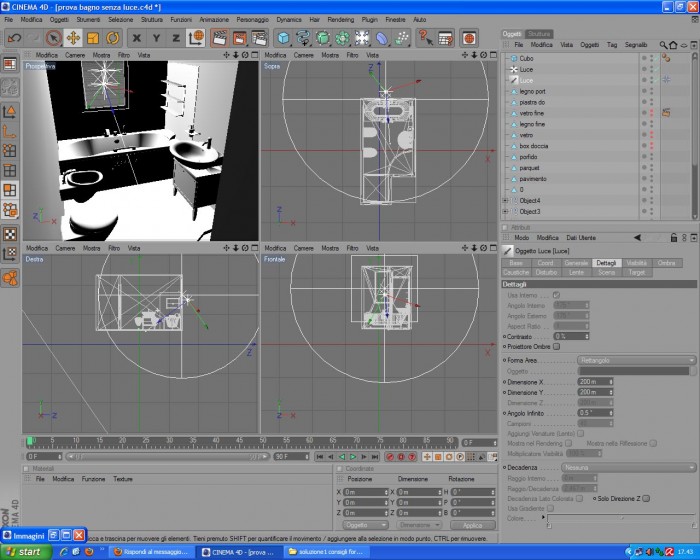Expand the Object4 tree node

505,201
